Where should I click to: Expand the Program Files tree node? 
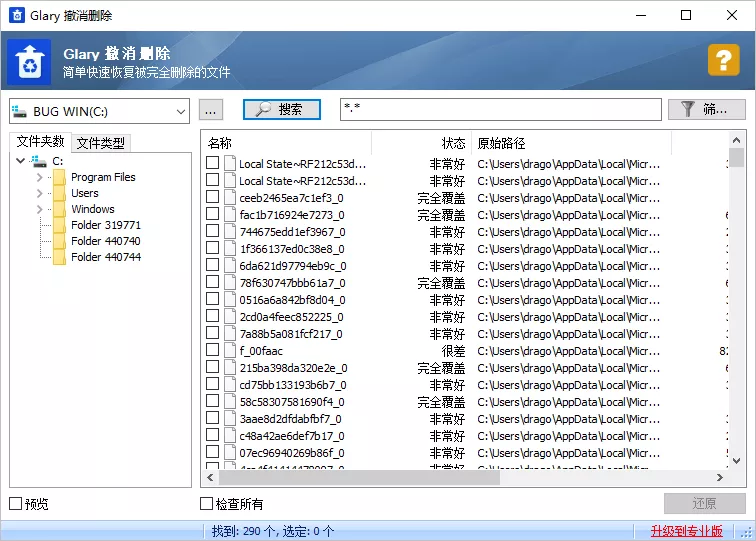pos(39,177)
